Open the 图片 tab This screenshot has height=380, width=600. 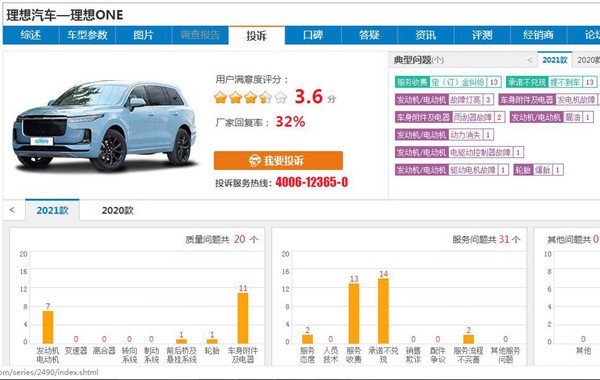143,35
